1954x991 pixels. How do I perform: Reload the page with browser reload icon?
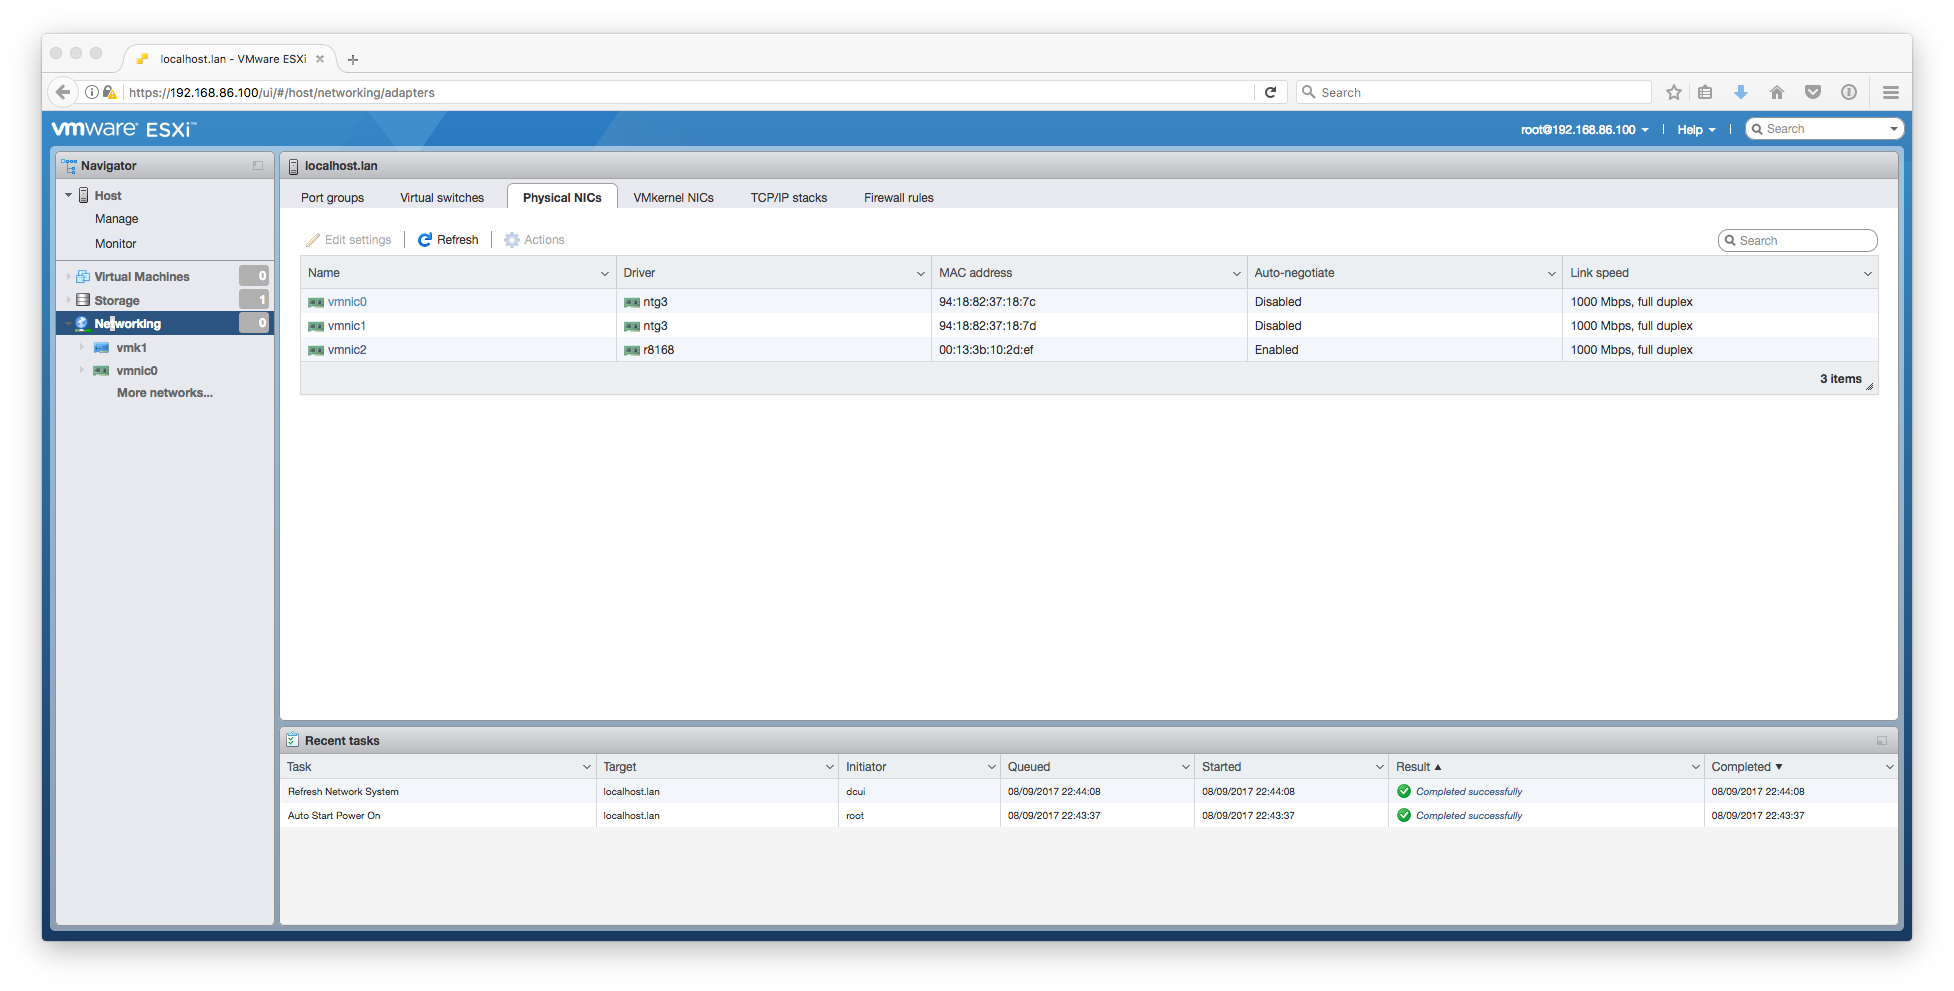[1270, 92]
